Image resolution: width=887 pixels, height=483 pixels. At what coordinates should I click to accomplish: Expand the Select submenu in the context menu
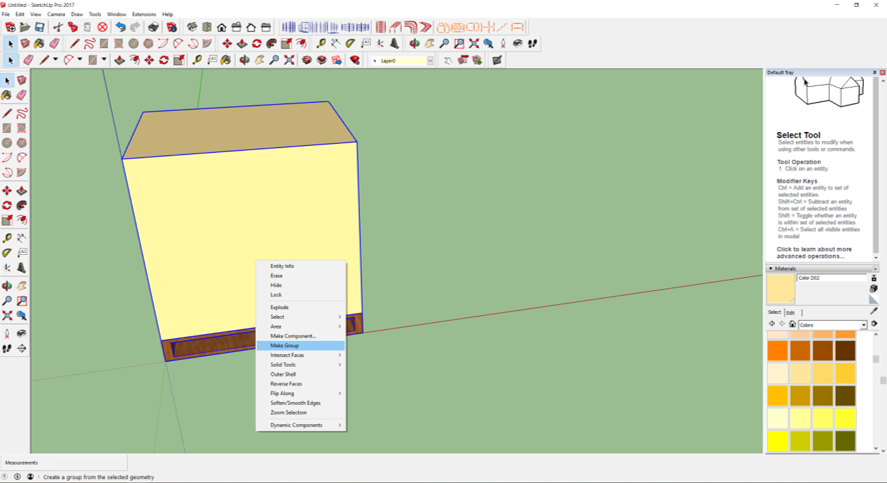point(301,317)
